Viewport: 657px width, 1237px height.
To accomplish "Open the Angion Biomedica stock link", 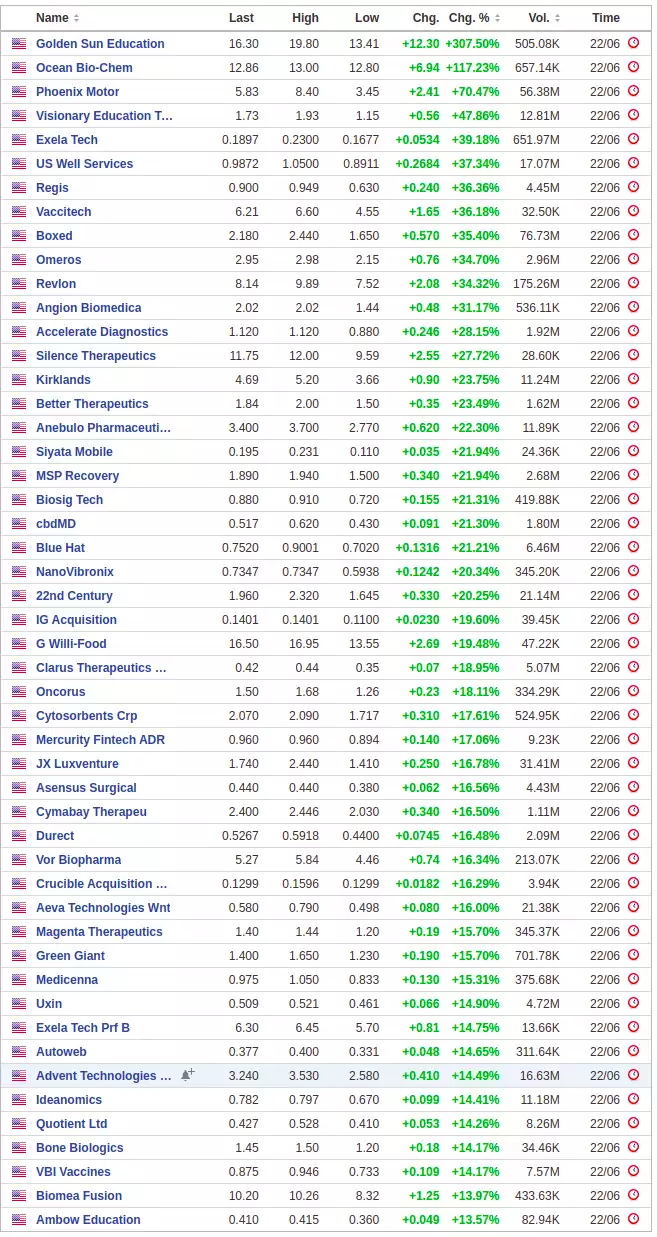I will click(x=89, y=308).
